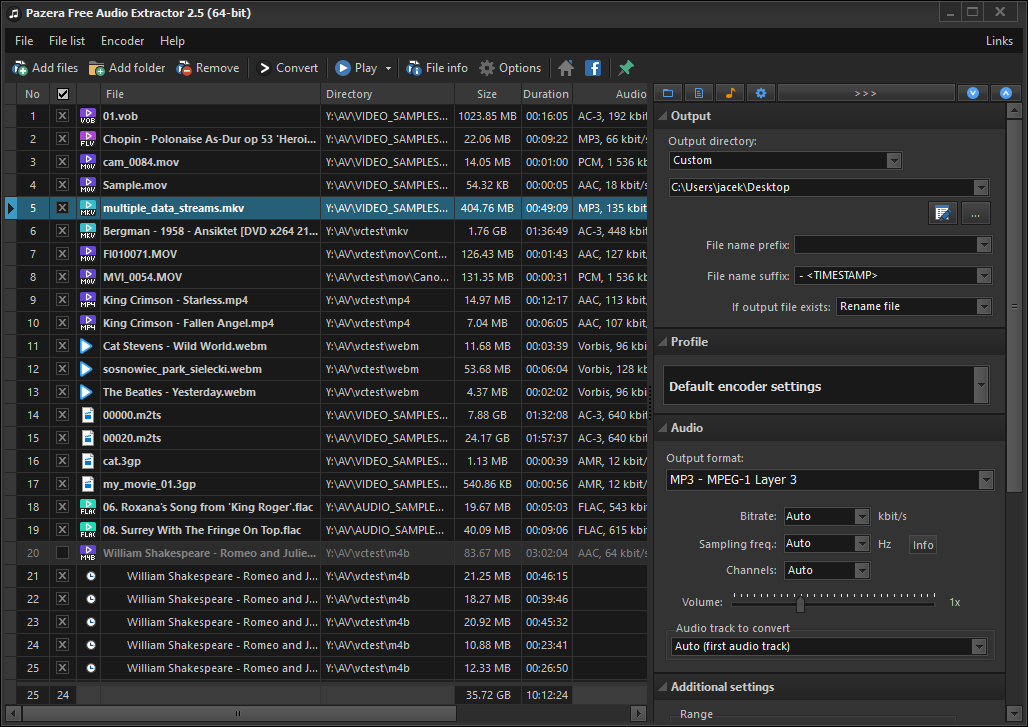Open the Encoder menu

pos(123,41)
